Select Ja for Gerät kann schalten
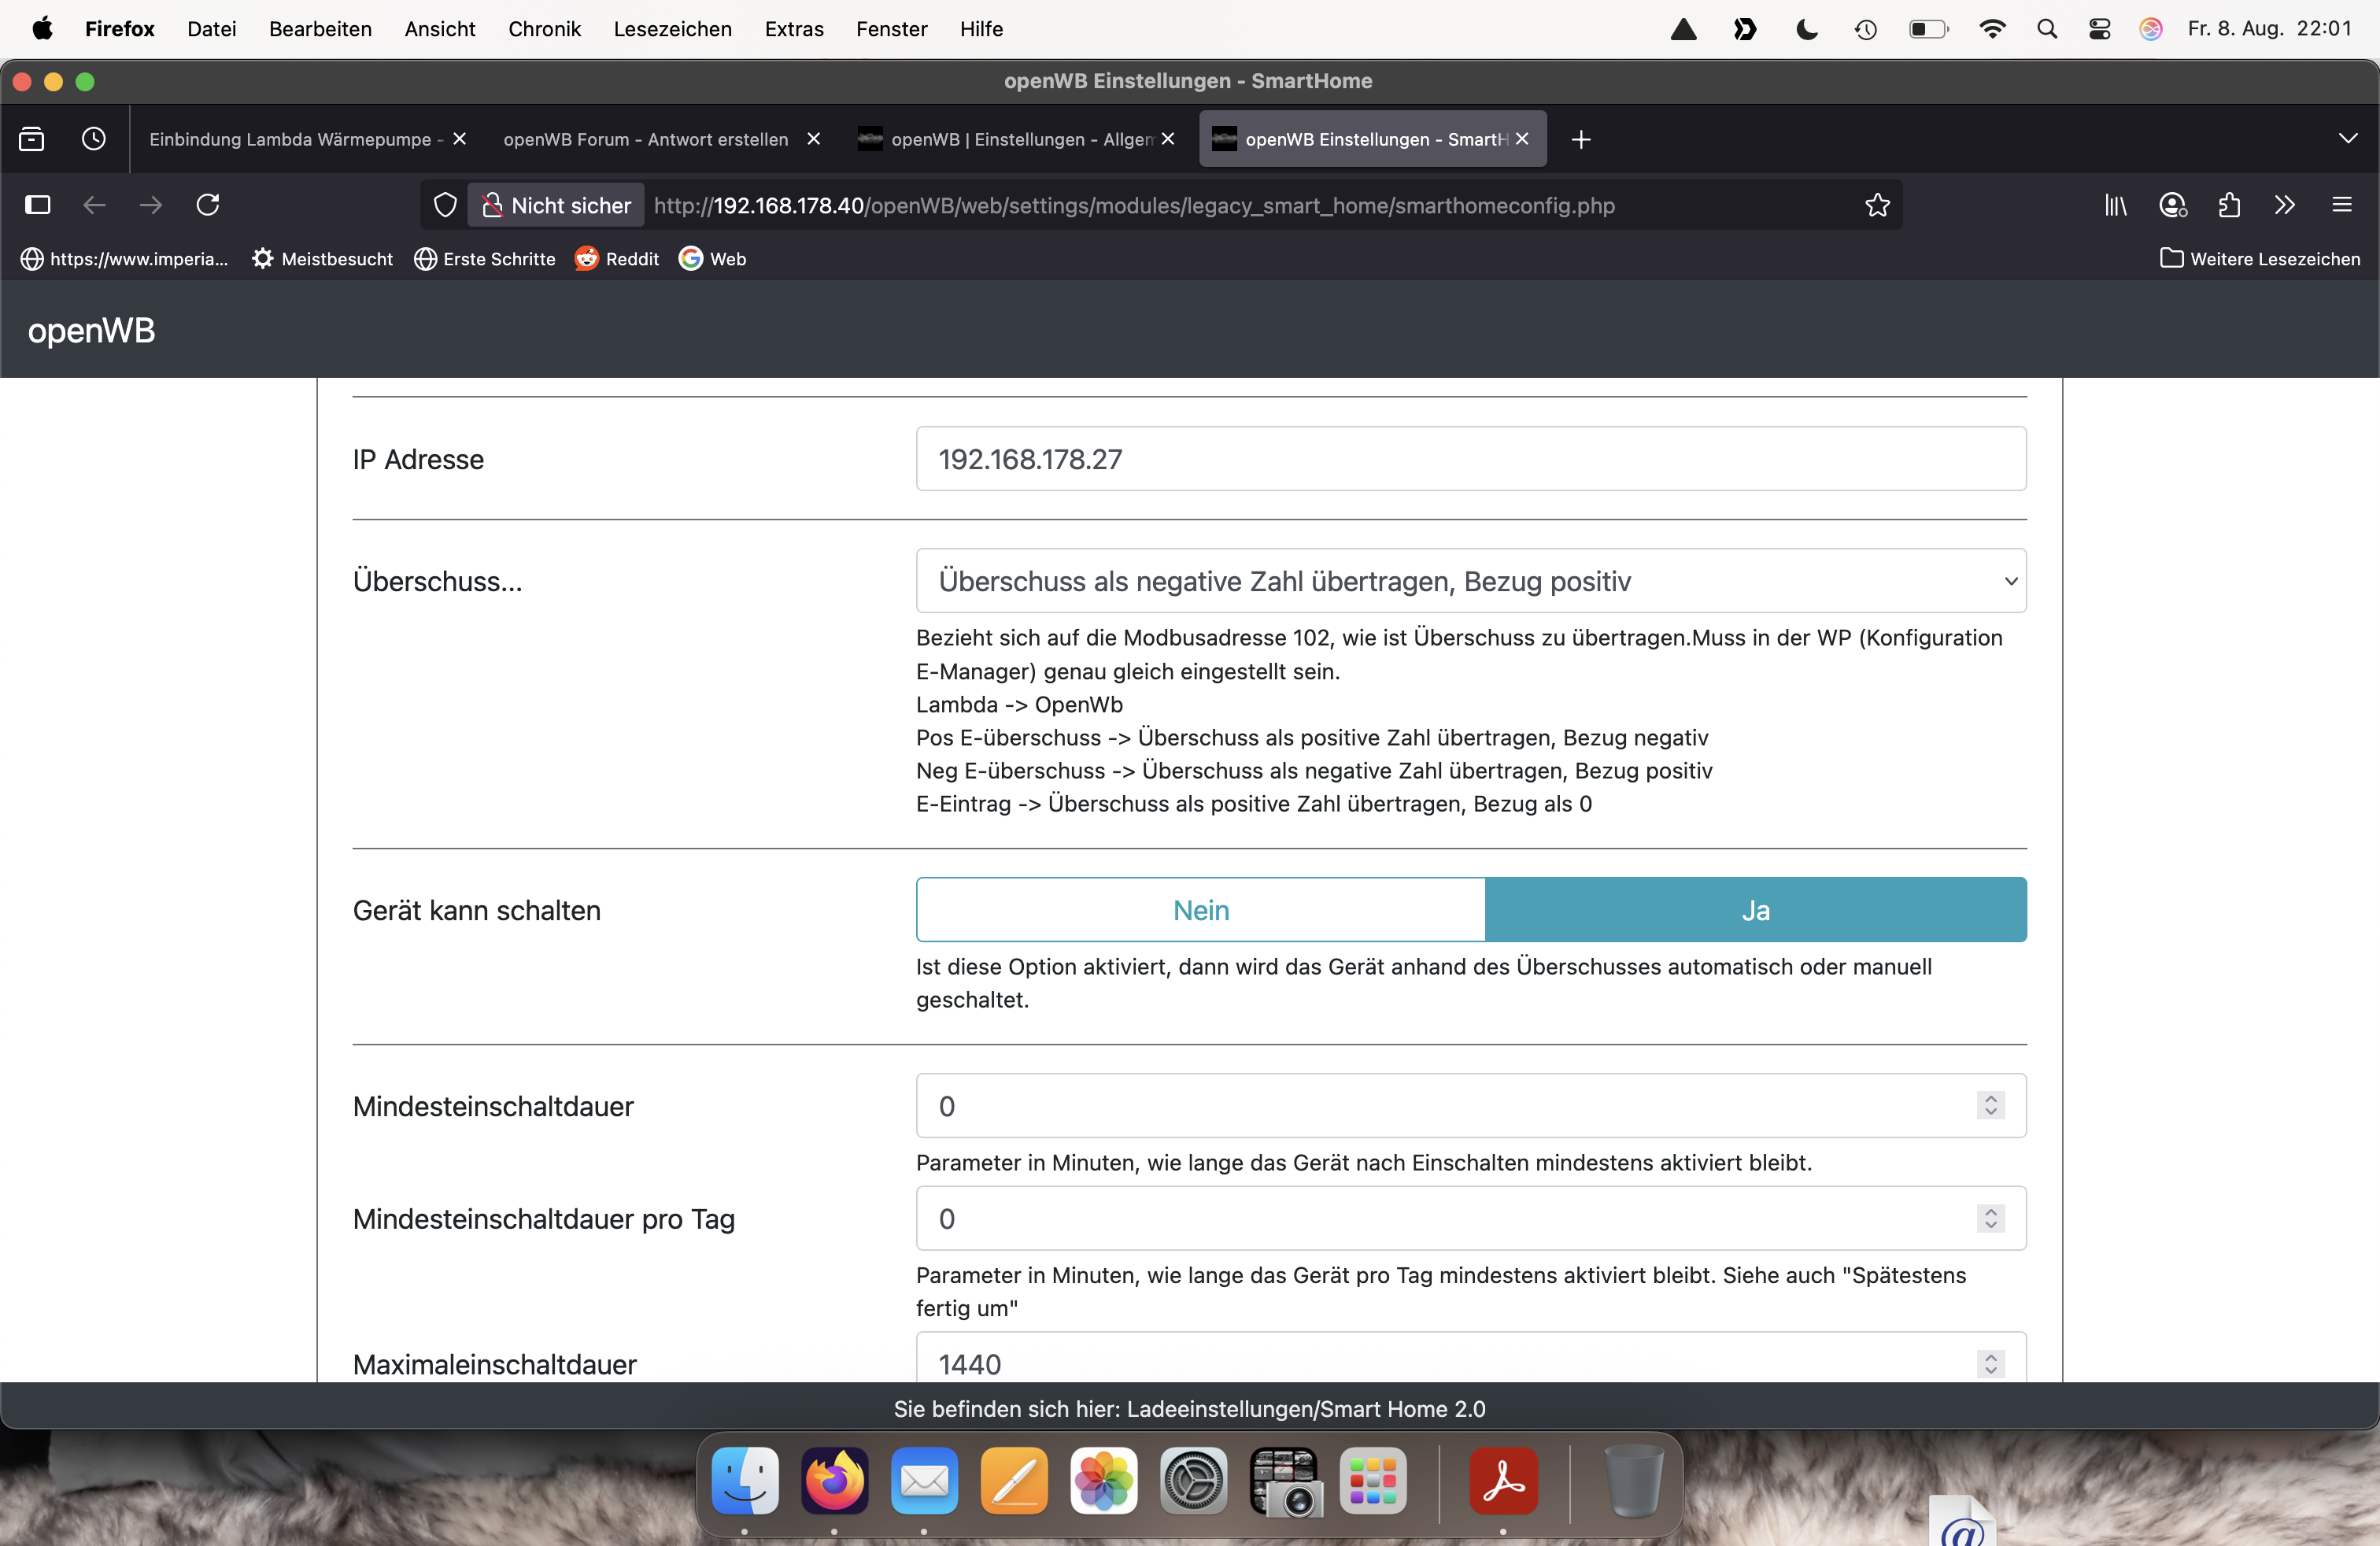Viewport: 2380px width, 1546px height. 1755,910
